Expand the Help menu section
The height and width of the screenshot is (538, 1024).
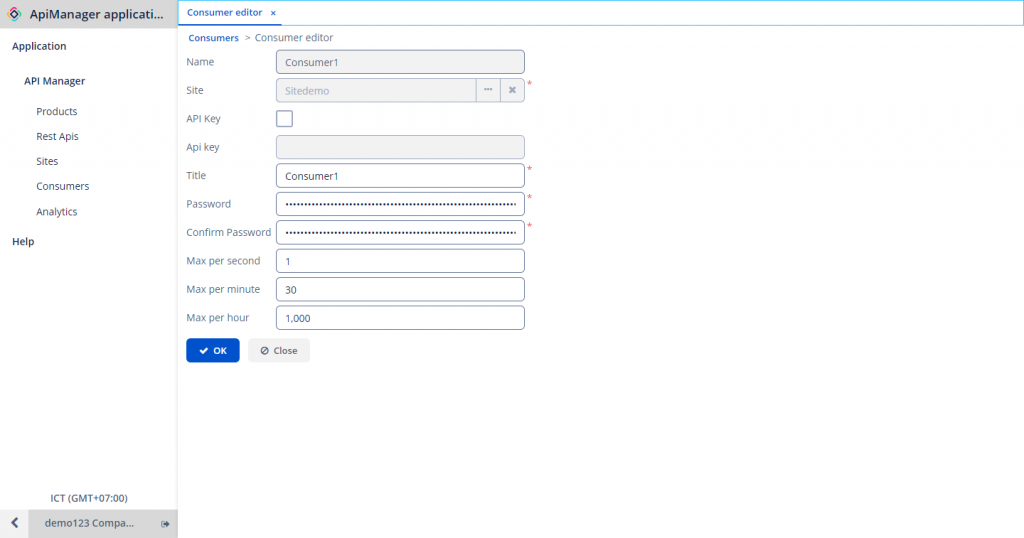click(23, 241)
